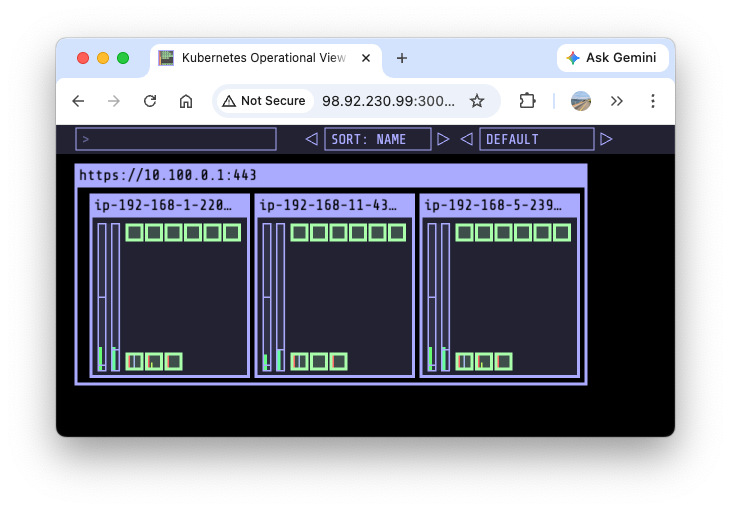Open the Chrome three-dot menu
Screen dimensions: 731x511
(x=653, y=101)
